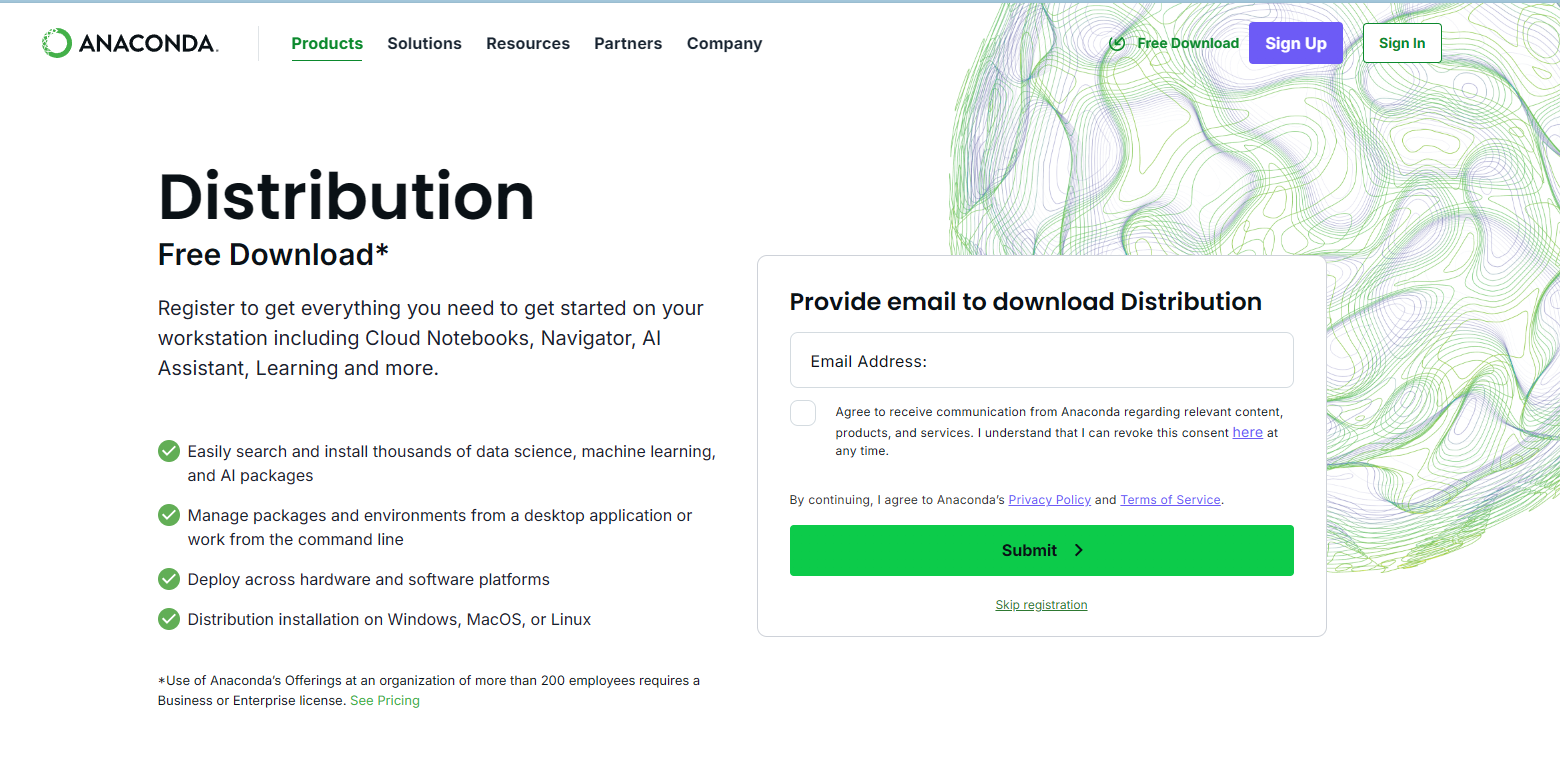Focus the Email Address input field
Image resolution: width=1560 pixels, height=771 pixels.
coord(1042,360)
